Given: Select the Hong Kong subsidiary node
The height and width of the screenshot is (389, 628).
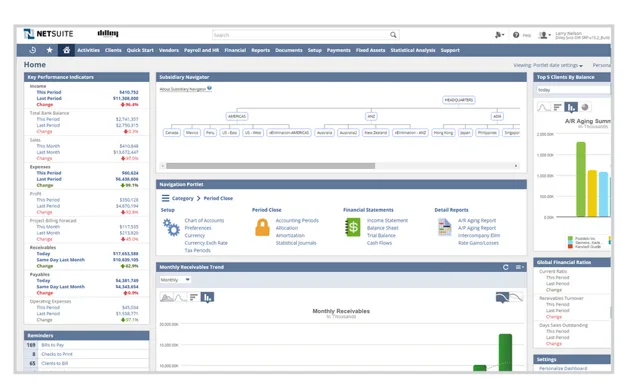Looking at the screenshot, I should coord(443,133).
